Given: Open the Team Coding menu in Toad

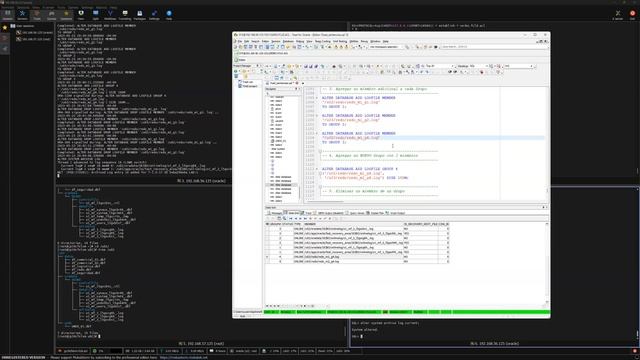Looking at the screenshot, I should pos(322,41).
